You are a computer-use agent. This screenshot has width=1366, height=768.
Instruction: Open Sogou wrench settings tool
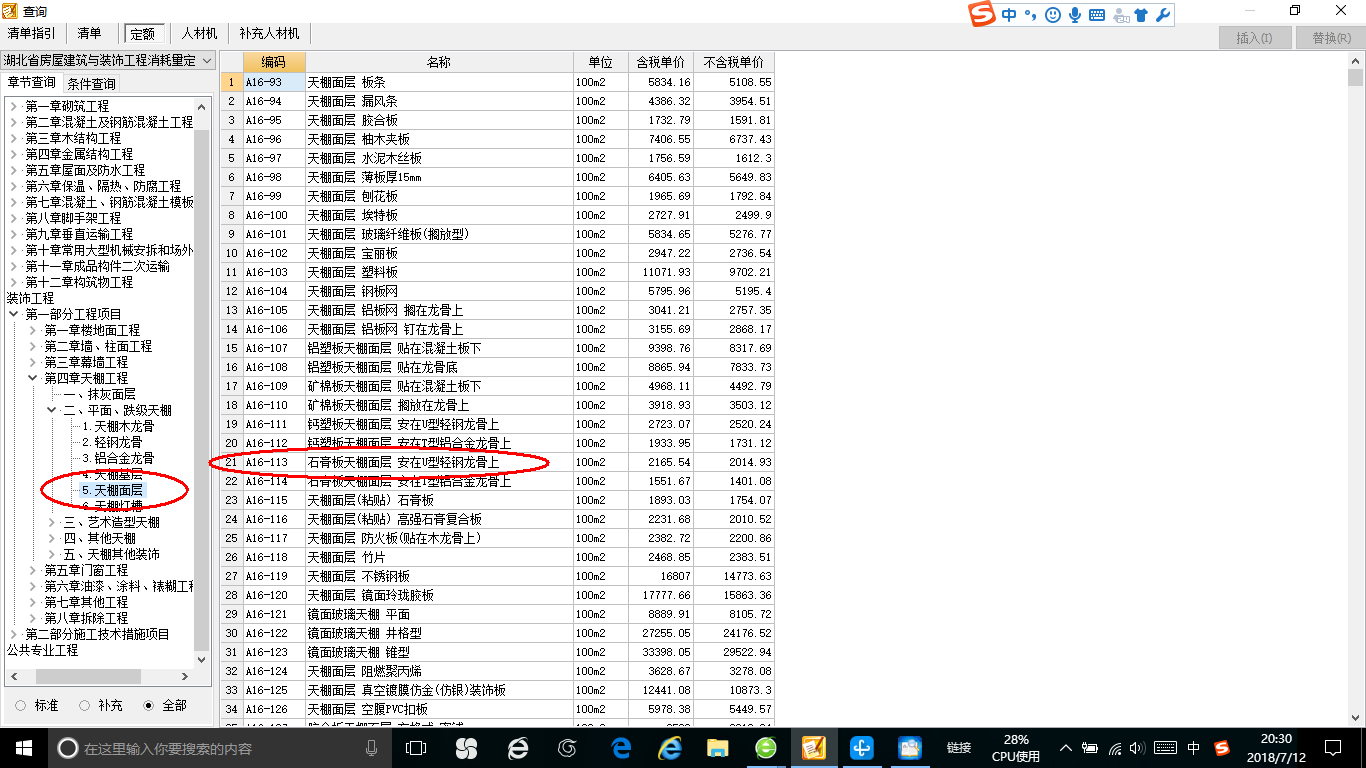point(1162,15)
